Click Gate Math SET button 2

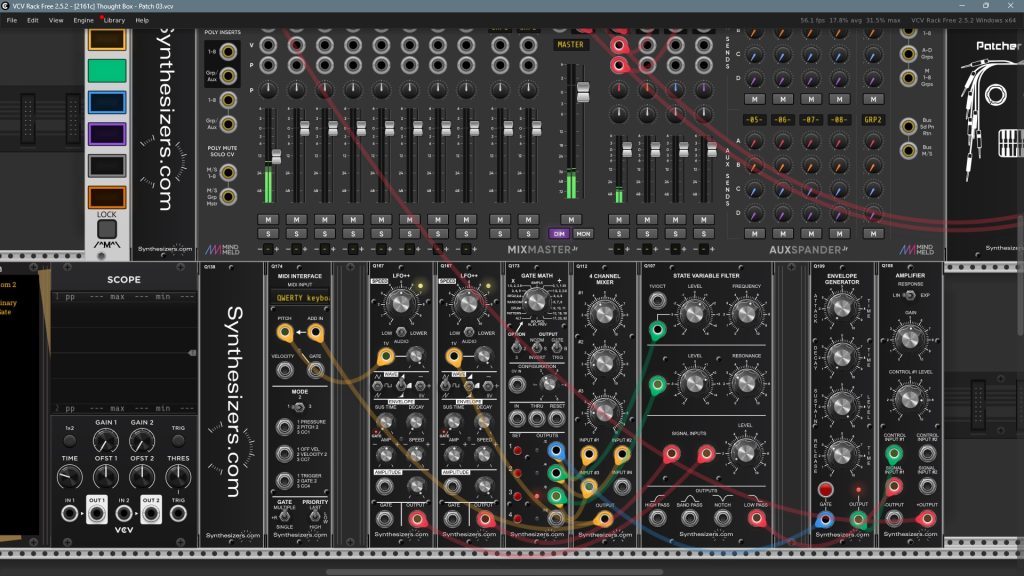517,473
